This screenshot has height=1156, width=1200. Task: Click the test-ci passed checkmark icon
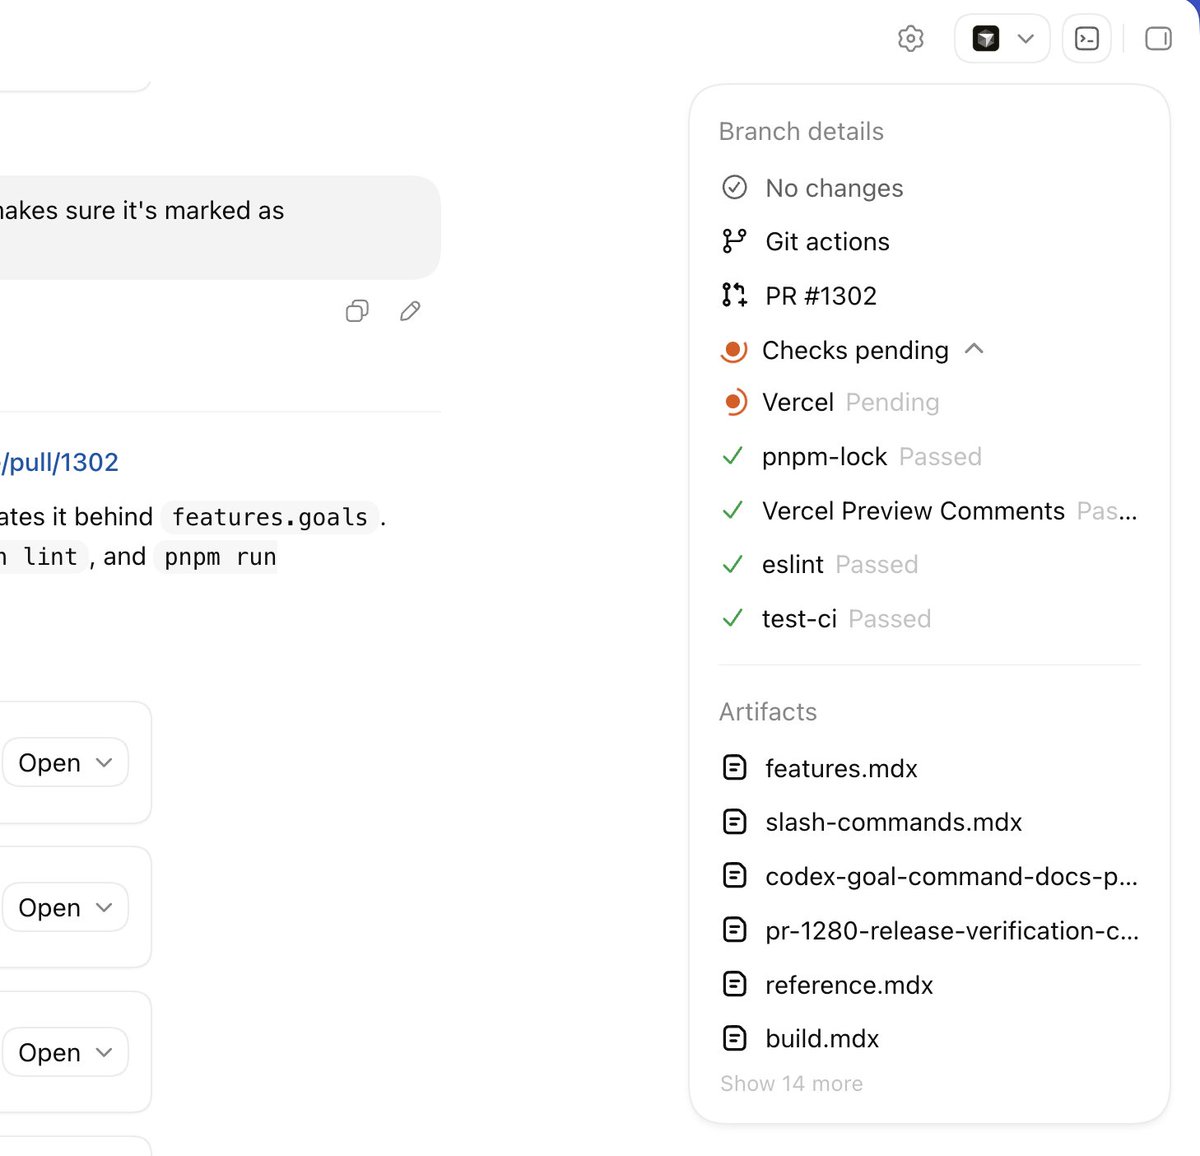(732, 618)
